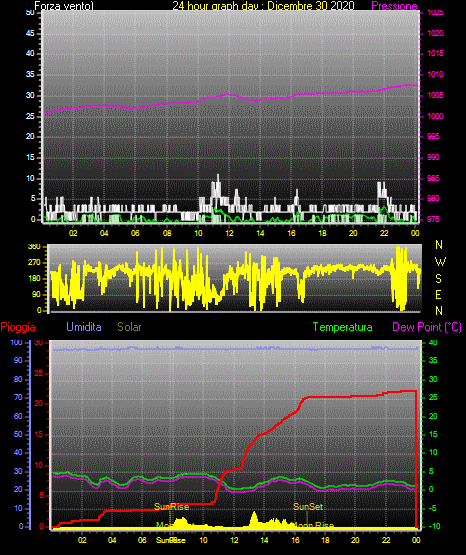This screenshot has height=555, width=466.
Task: Click hour 04 below the rain graph
Action: 112,540
